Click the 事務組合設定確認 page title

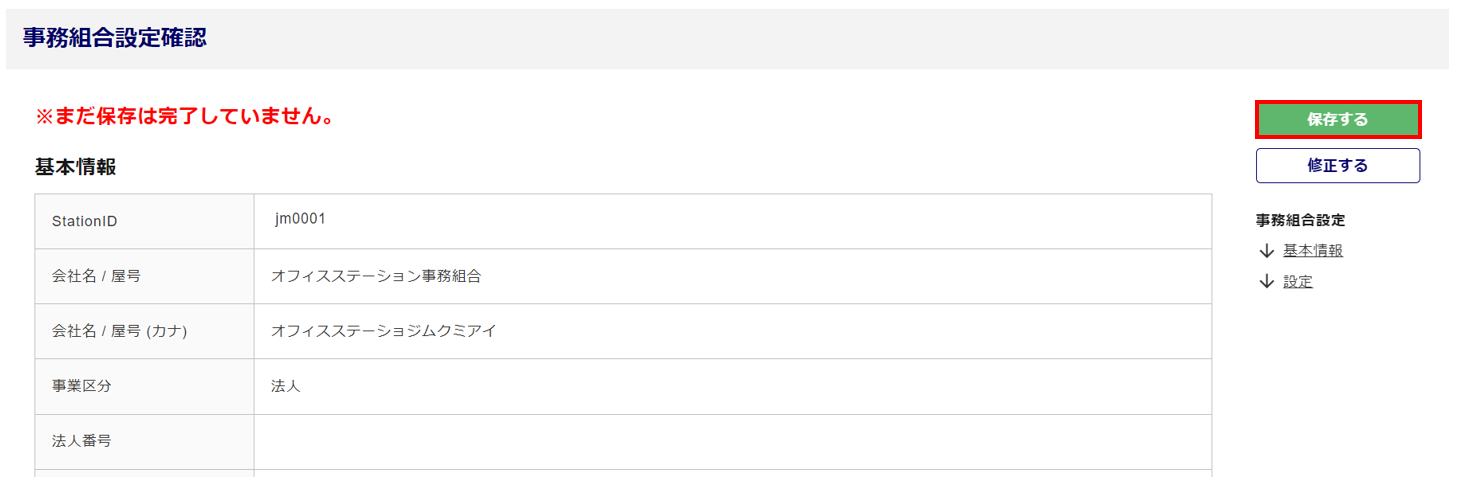pyautogui.click(x=114, y=39)
